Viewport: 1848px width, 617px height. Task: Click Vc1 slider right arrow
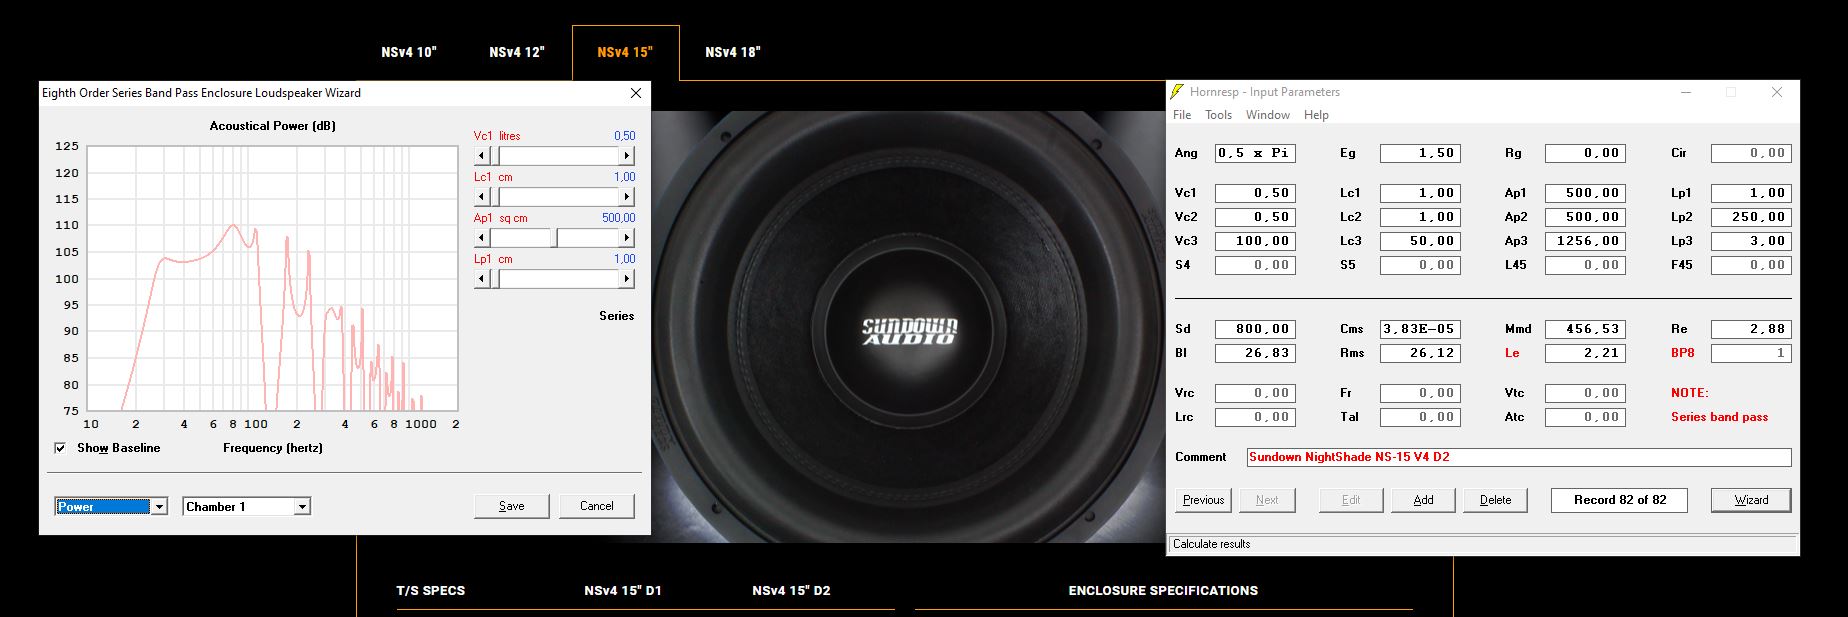click(627, 156)
